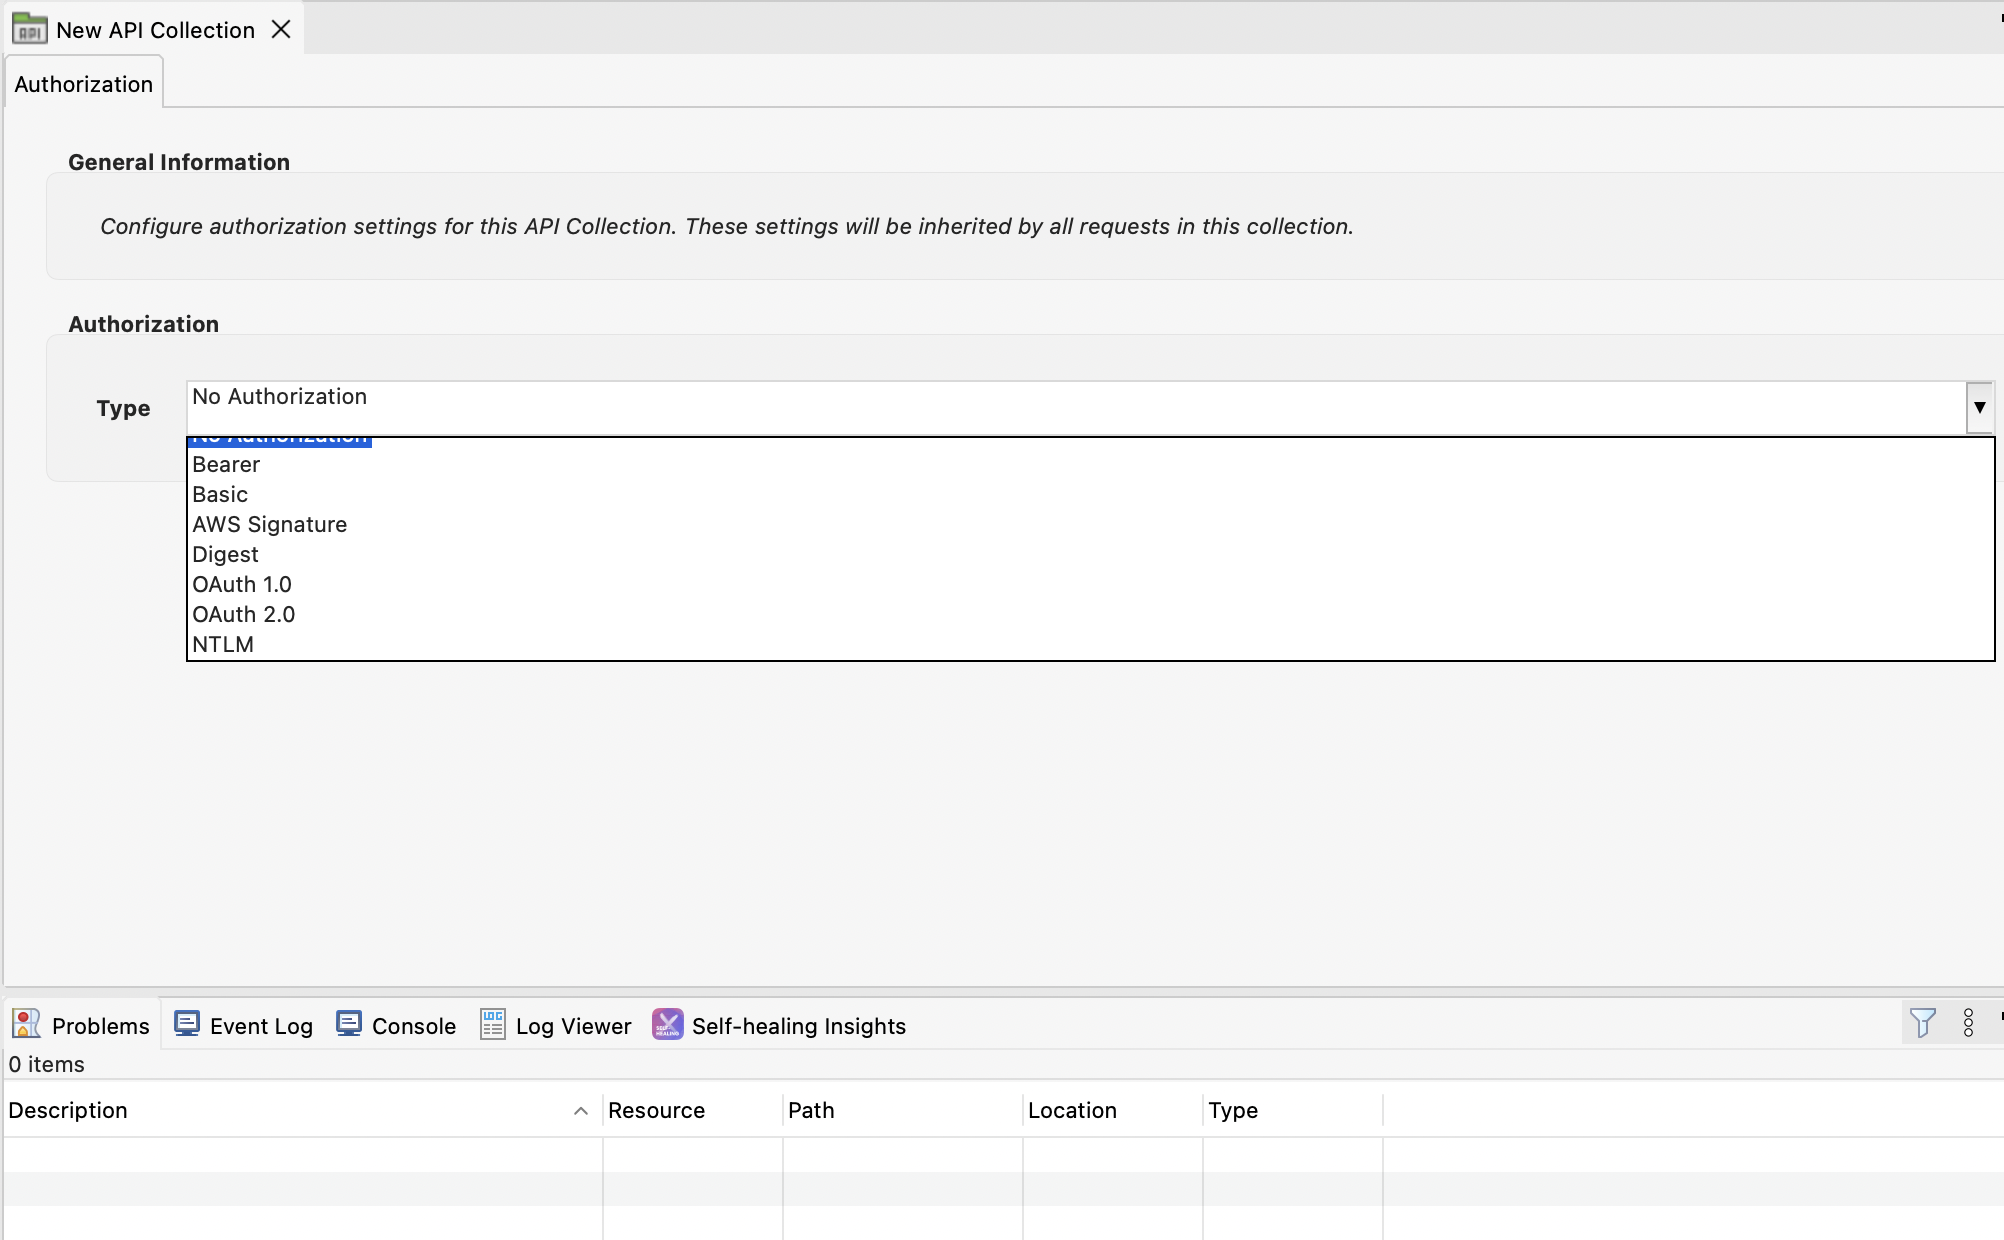Screen dimensions: 2004x1240
Task: Open the view menu via three-dots icon
Action: click(x=1967, y=1022)
